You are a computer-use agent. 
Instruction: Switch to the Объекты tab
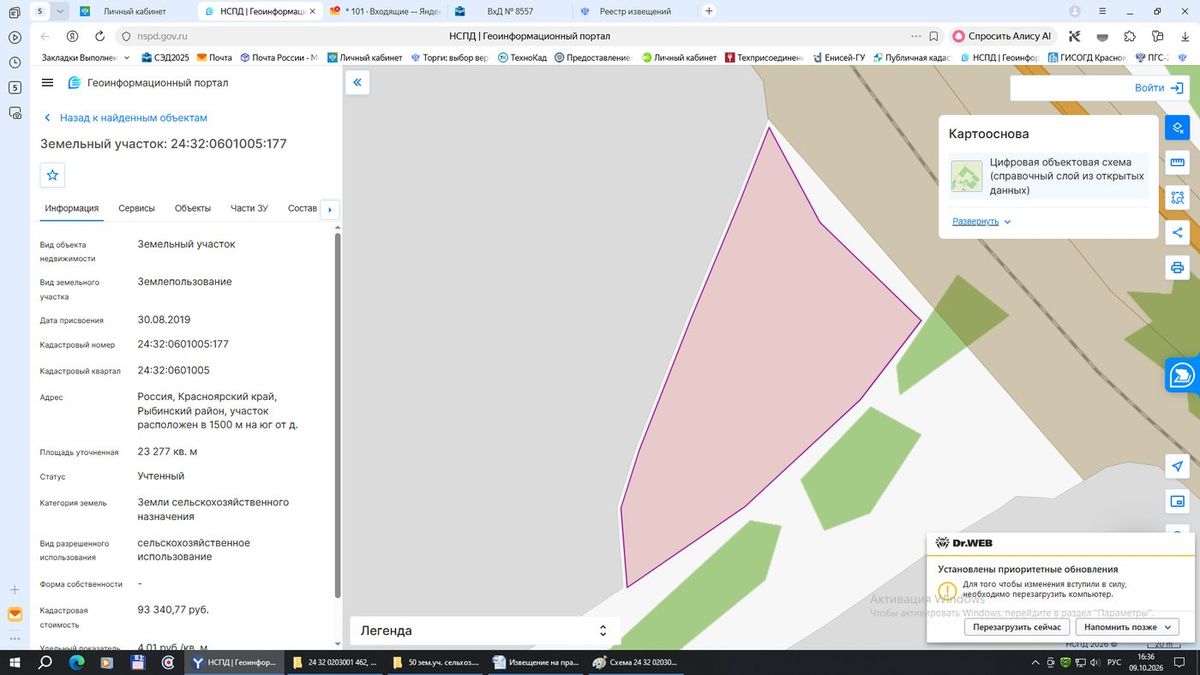point(193,208)
